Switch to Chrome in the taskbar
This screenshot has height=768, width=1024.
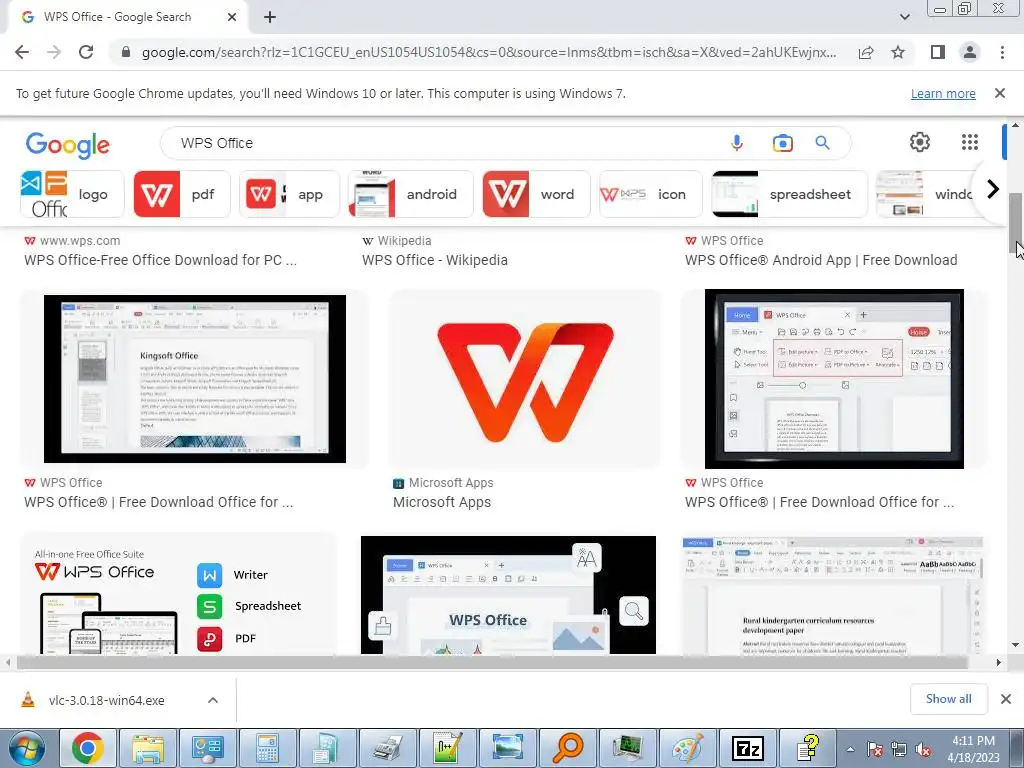[x=88, y=748]
